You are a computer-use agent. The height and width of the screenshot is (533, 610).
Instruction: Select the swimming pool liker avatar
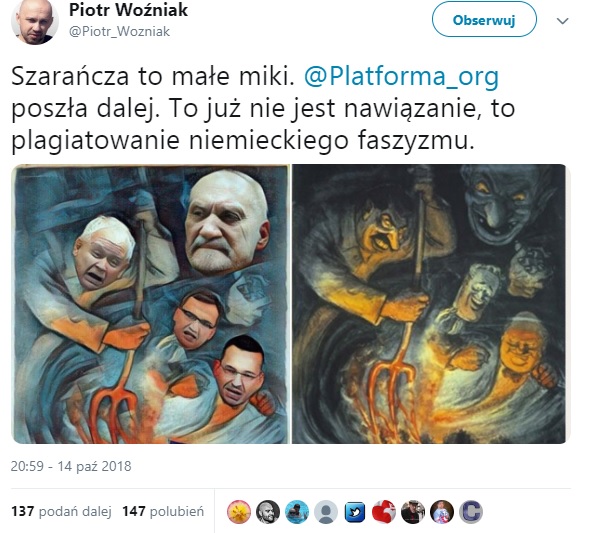tap(297, 512)
